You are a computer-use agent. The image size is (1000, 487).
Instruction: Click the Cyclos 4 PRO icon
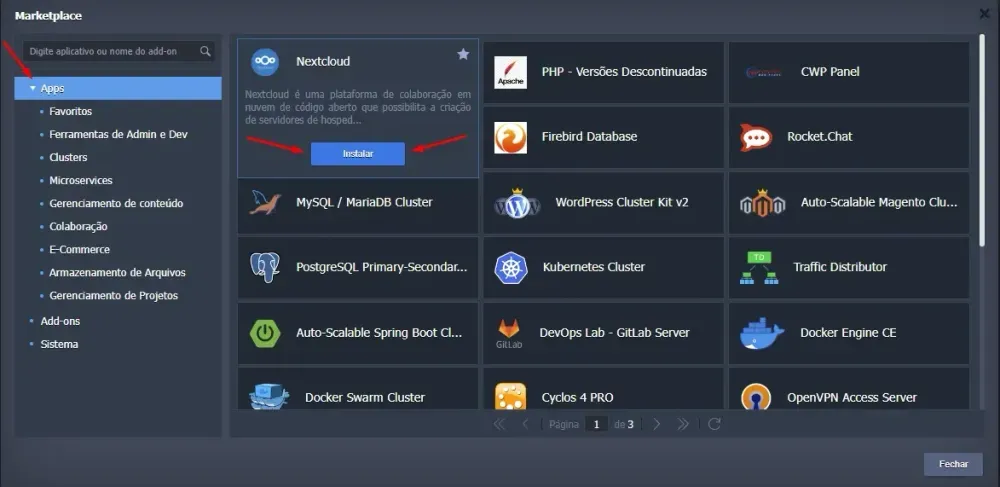pos(510,396)
